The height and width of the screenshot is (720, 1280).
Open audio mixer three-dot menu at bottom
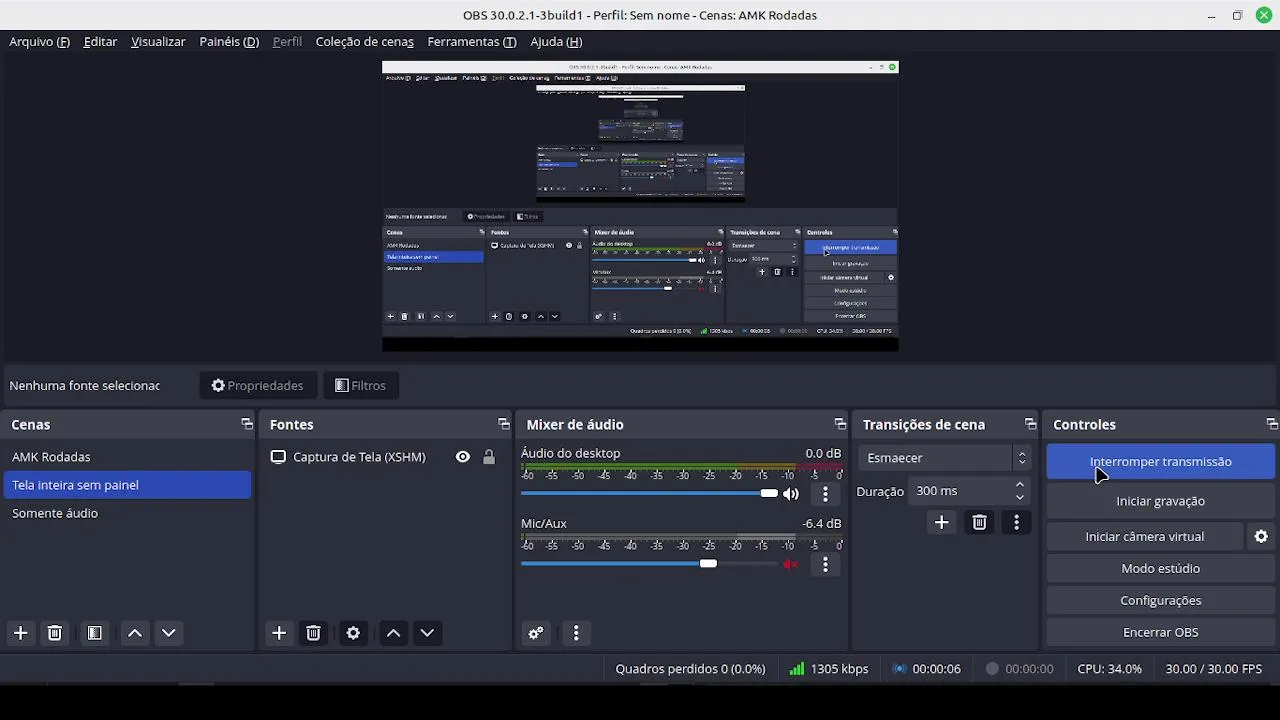pyautogui.click(x=576, y=633)
